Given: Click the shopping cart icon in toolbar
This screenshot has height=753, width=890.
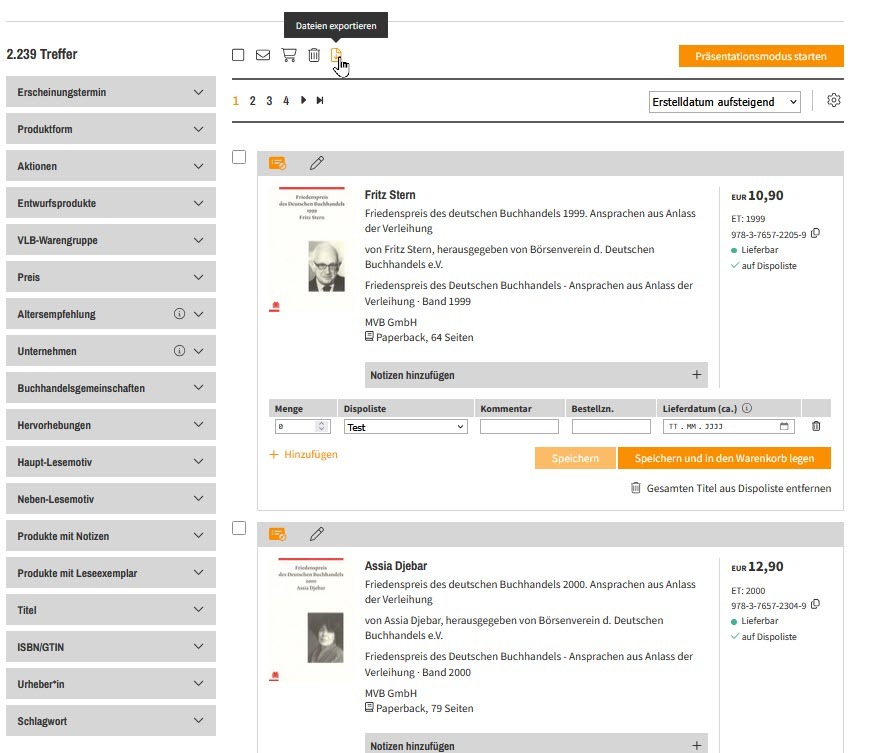Looking at the screenshot, I should pyautogui.click(x=289, y=55).
